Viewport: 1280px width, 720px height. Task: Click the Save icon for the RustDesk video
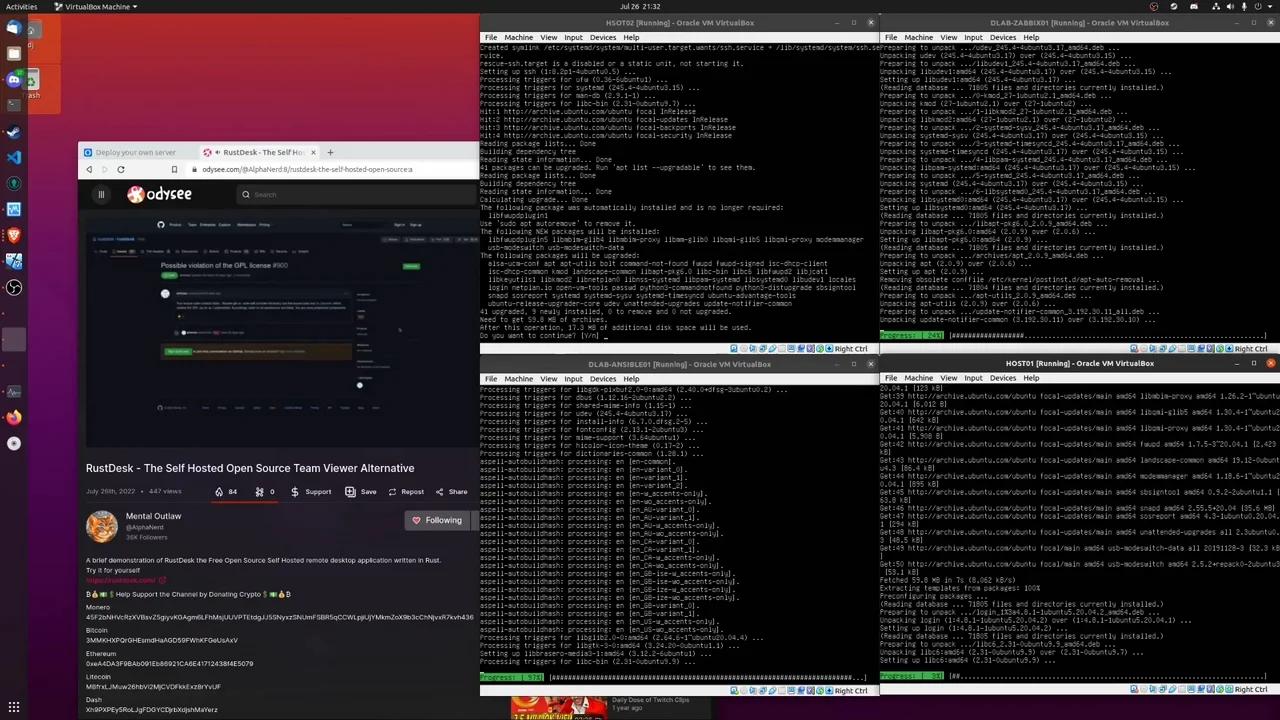(x=350, y=491)
